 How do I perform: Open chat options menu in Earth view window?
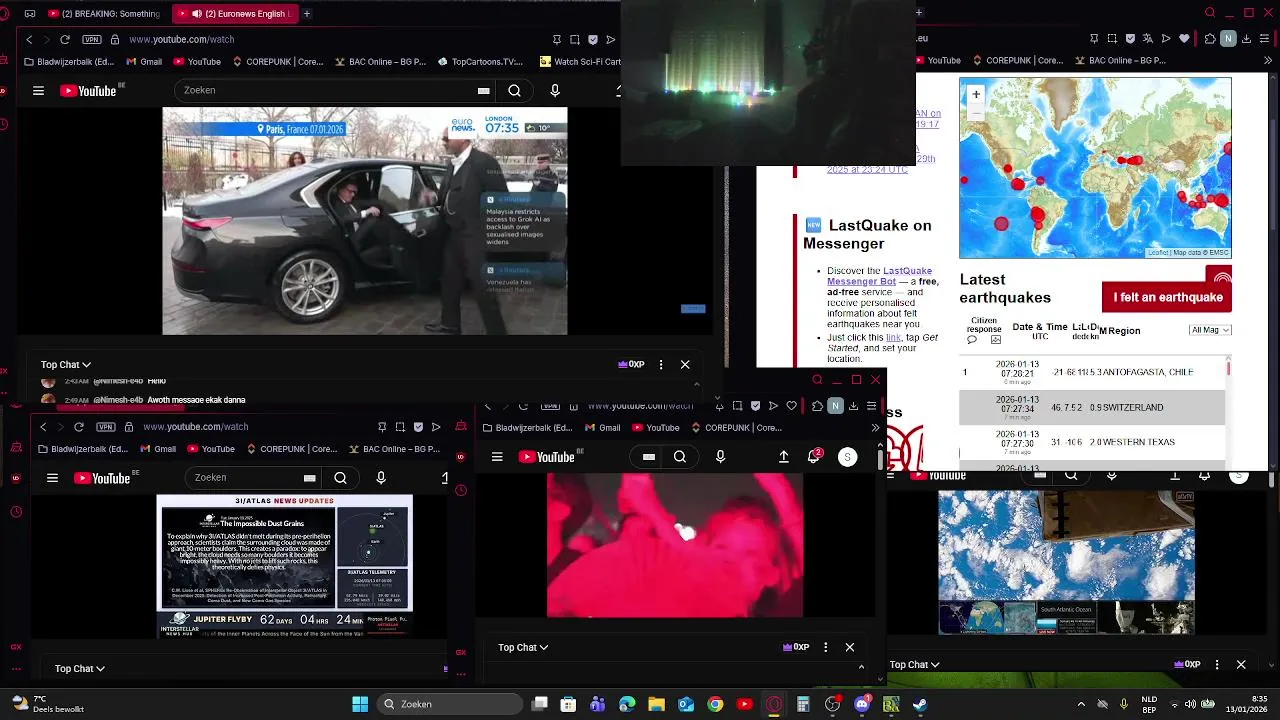pyautogui.click(x=1217, y=665)
